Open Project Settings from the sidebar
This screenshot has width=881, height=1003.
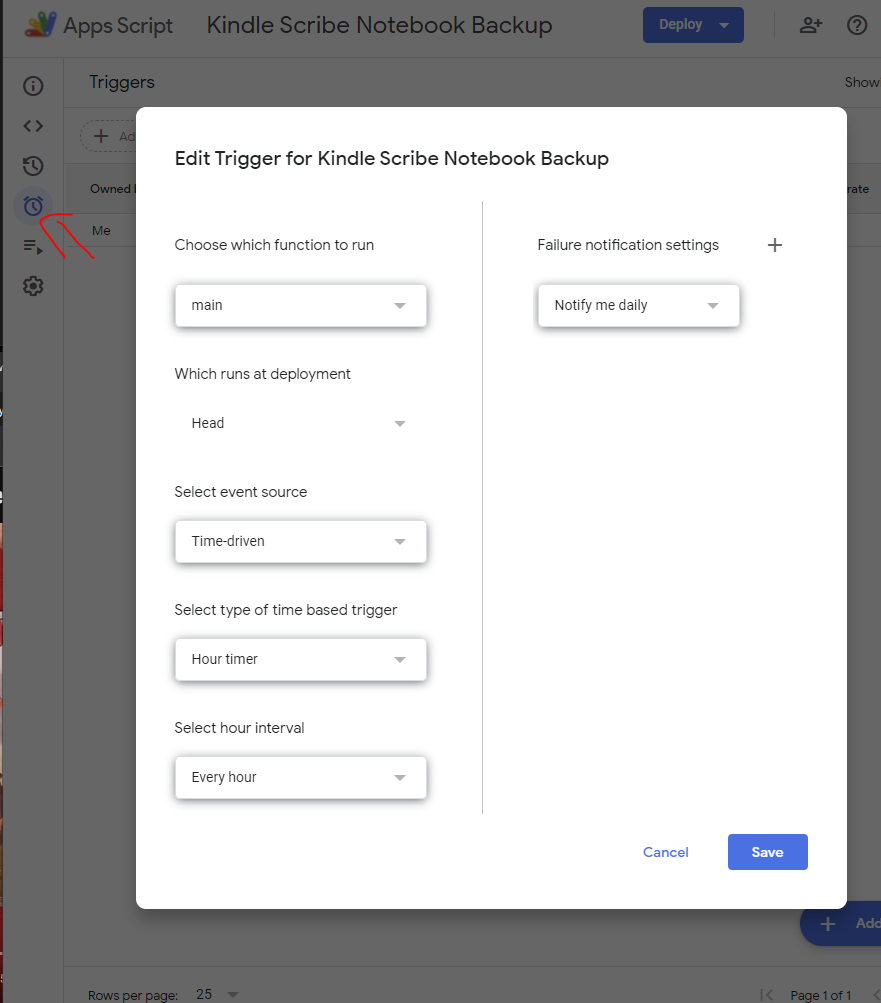point(32,286)
